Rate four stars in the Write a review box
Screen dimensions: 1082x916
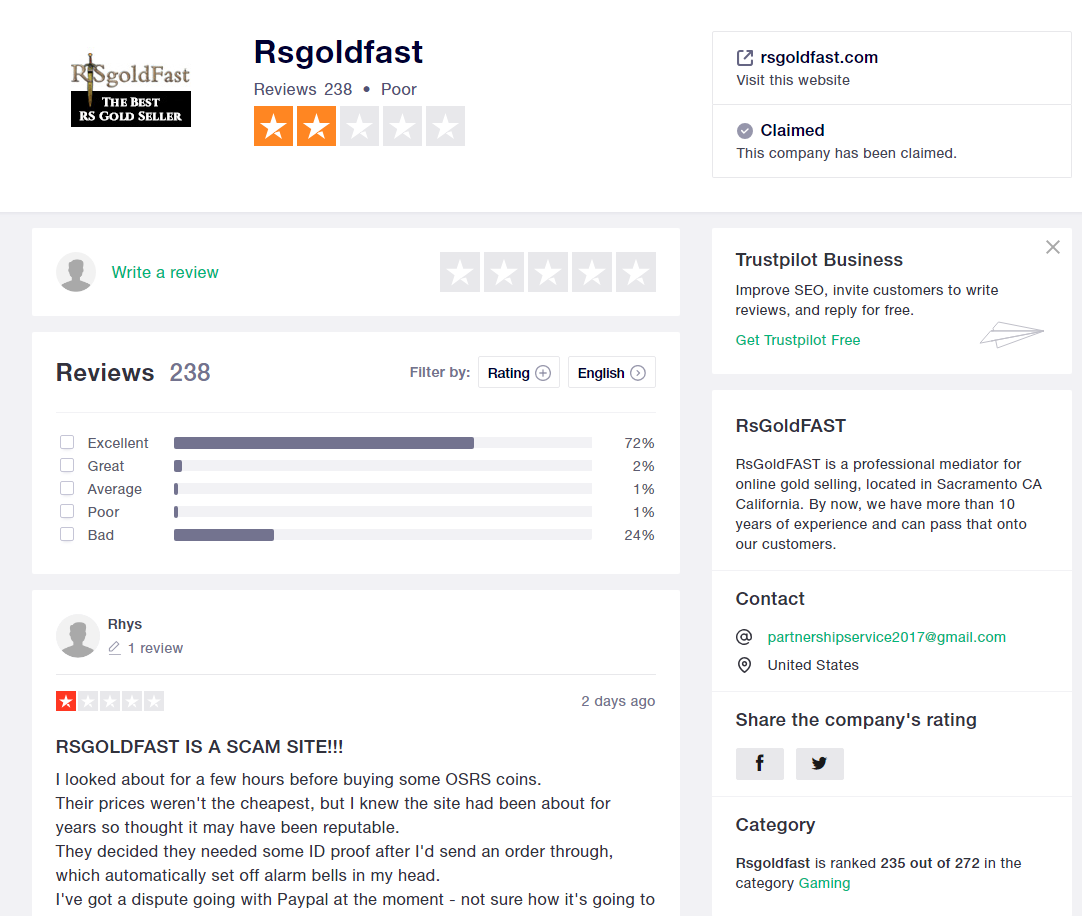tap(592, 272)
